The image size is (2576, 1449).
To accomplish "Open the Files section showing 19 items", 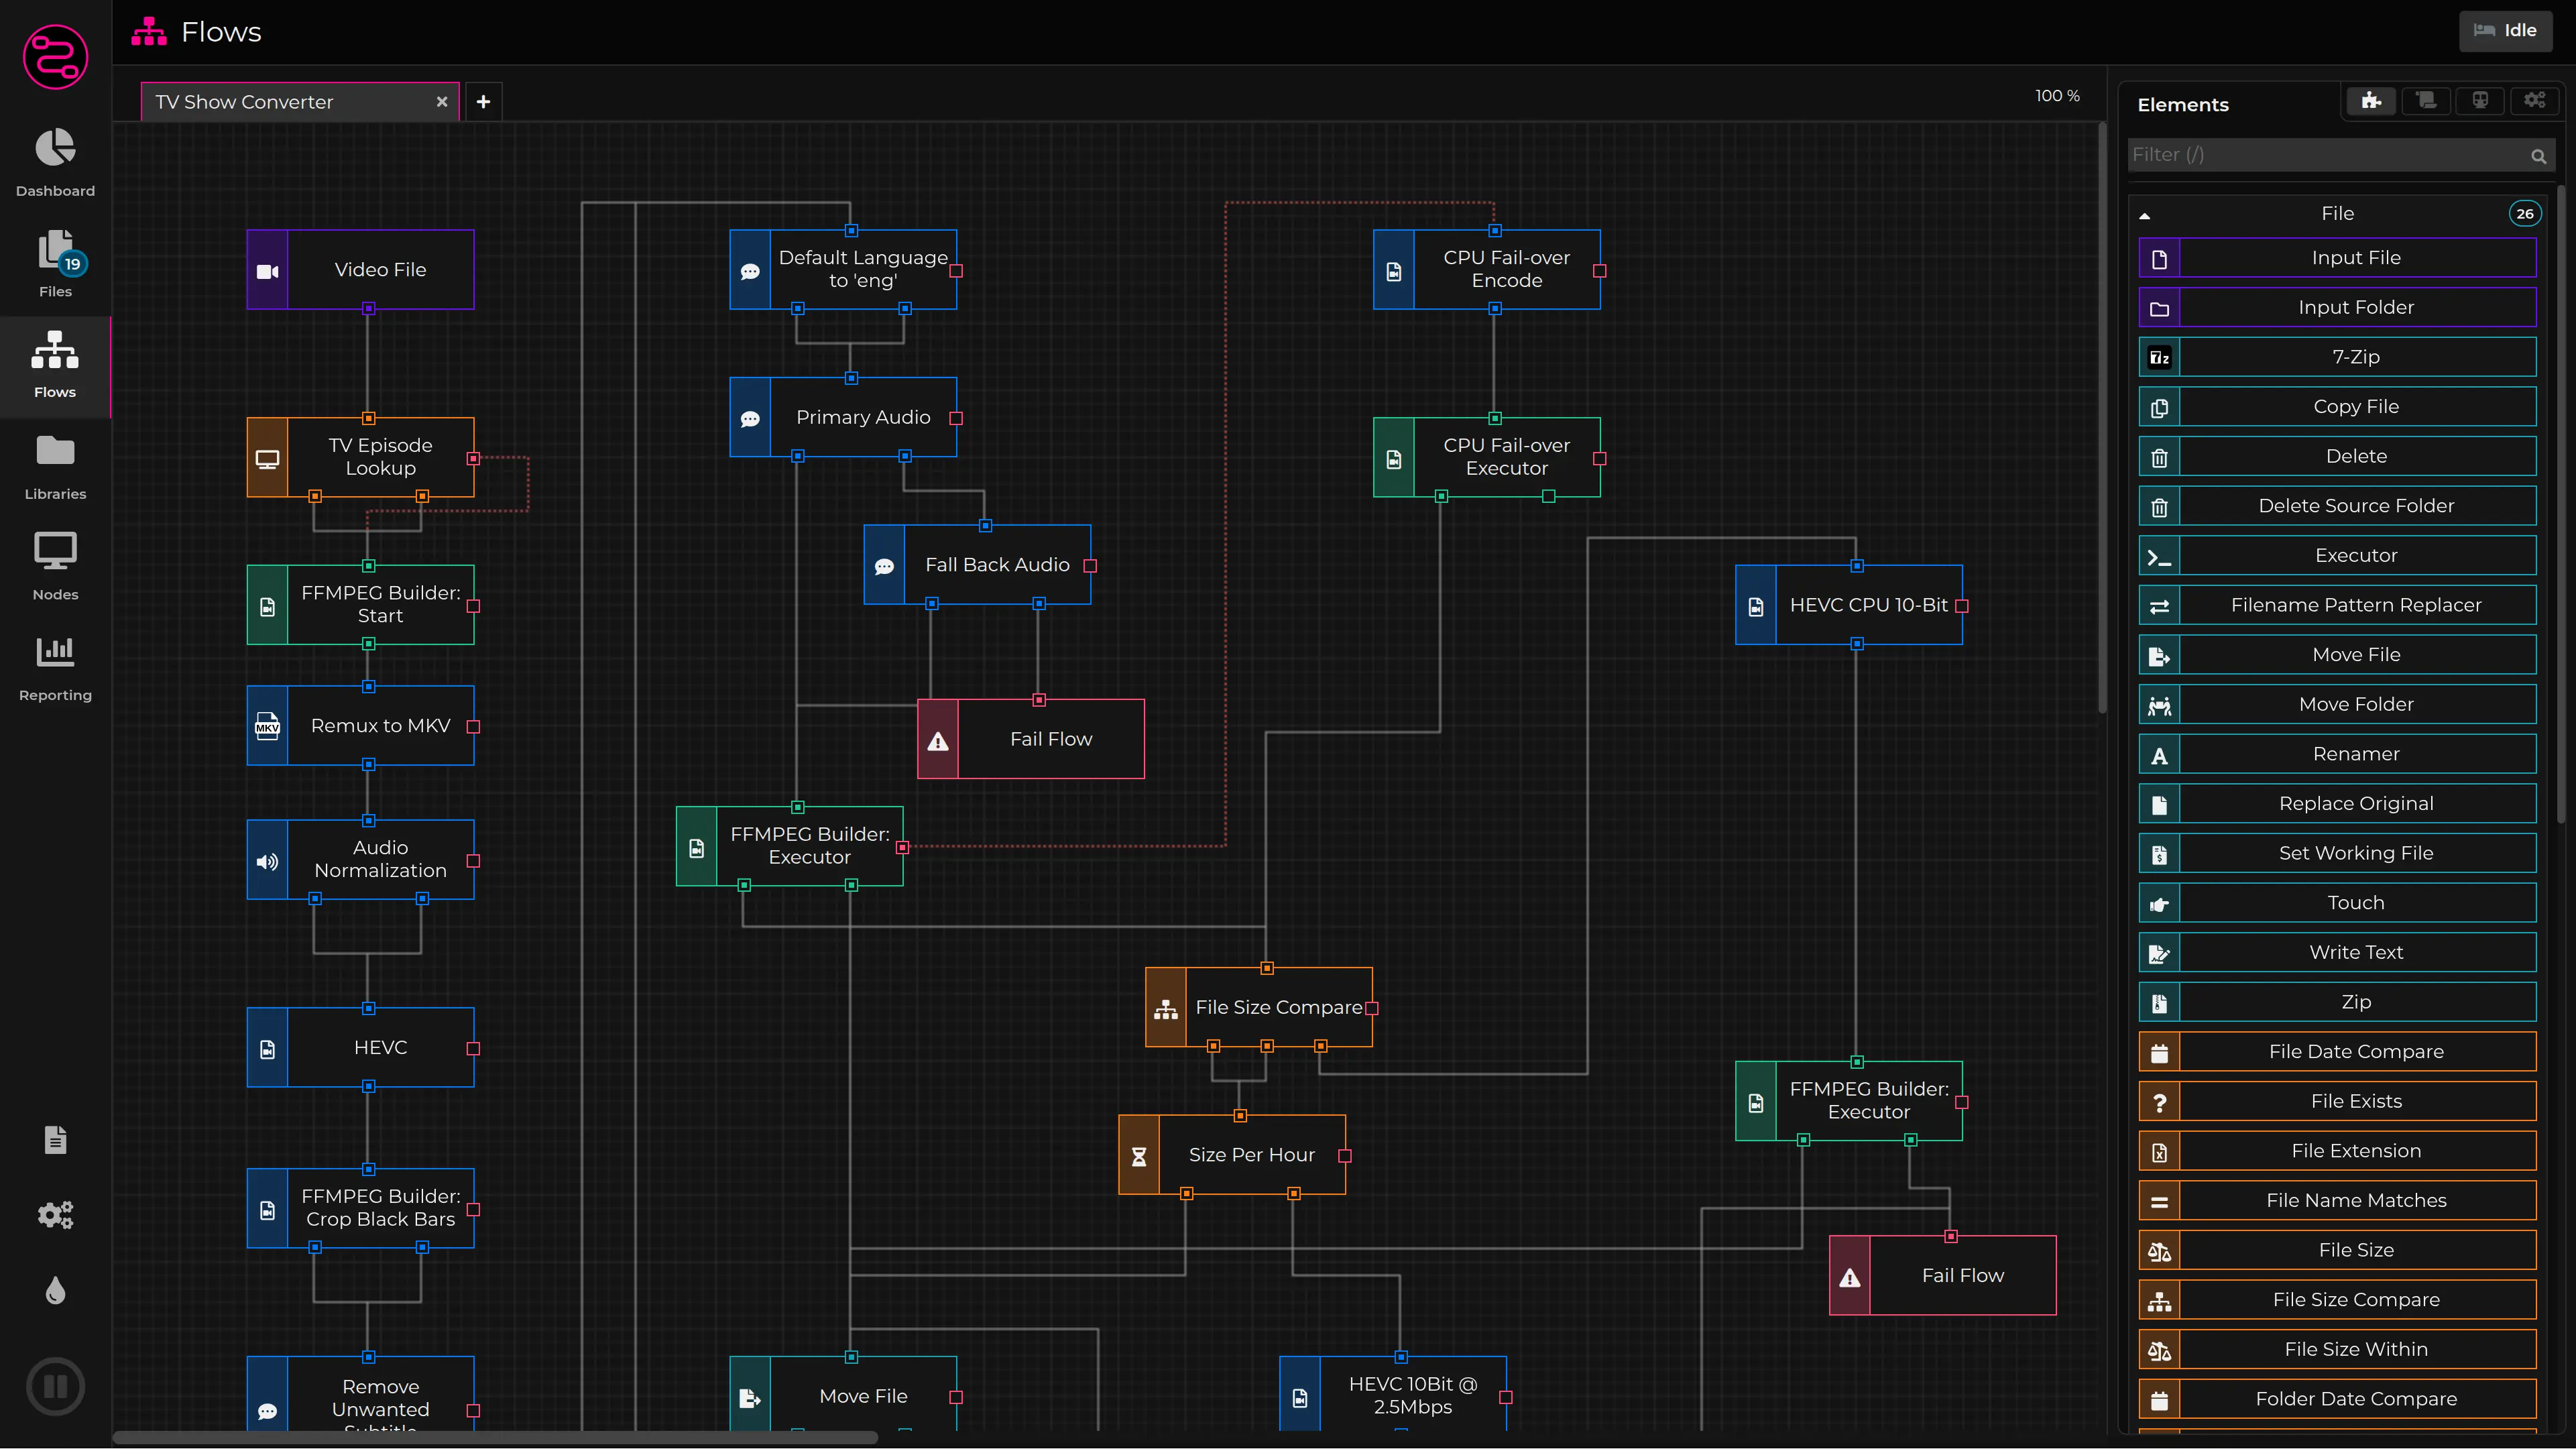I will [x=55, y=262].
